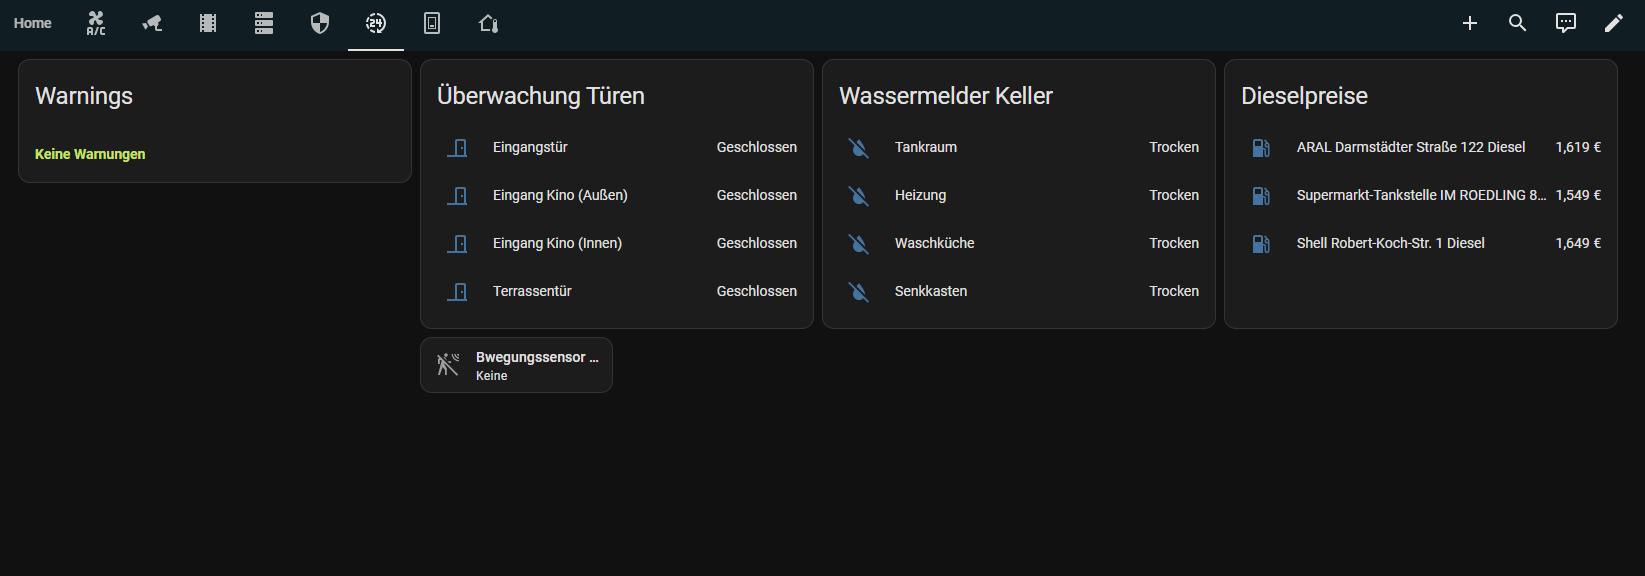
Task: Open search with the magnifier icon
Action: (1518, 23)
